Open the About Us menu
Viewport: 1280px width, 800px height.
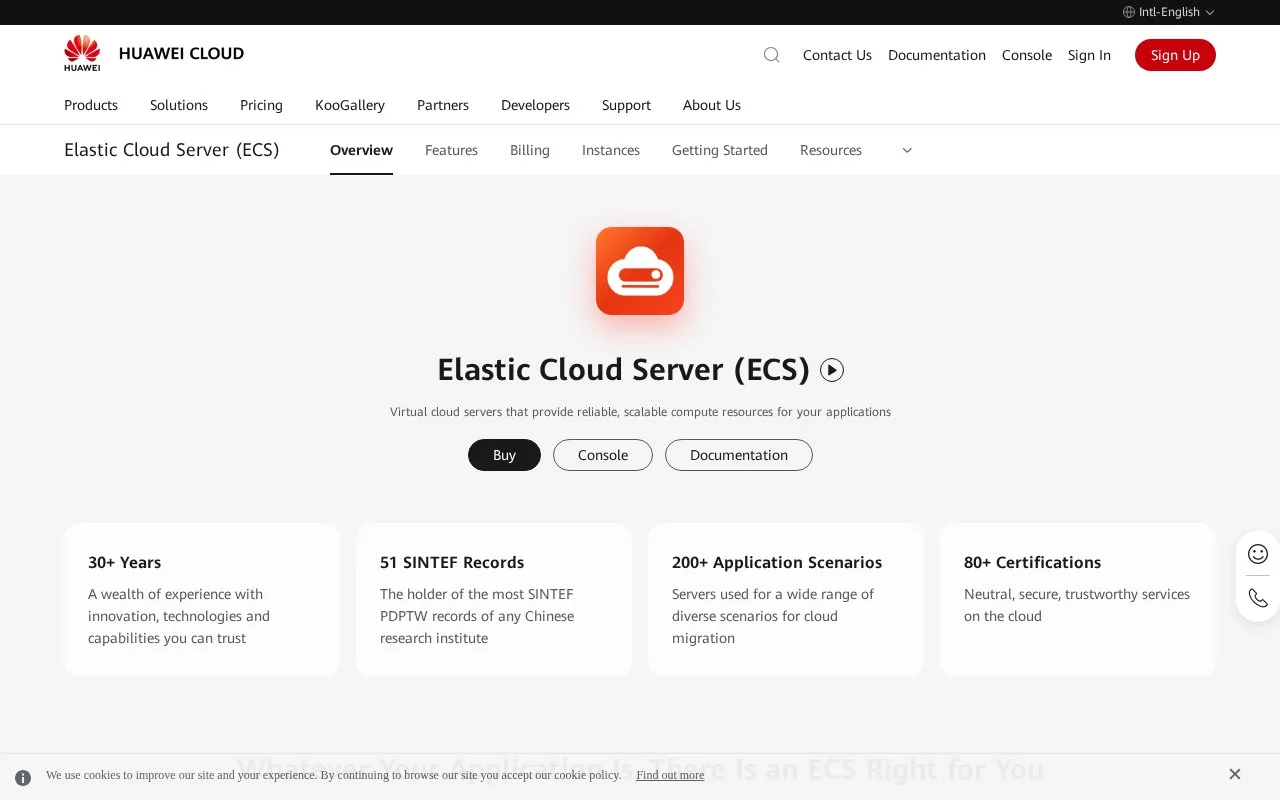click(712, 105)
